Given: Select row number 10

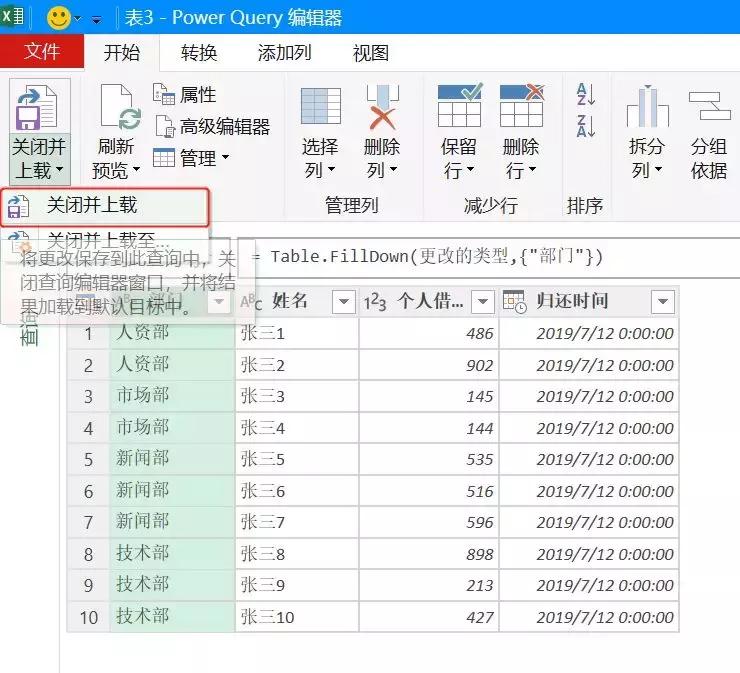Looking at the screenshot, I should 88,617.
